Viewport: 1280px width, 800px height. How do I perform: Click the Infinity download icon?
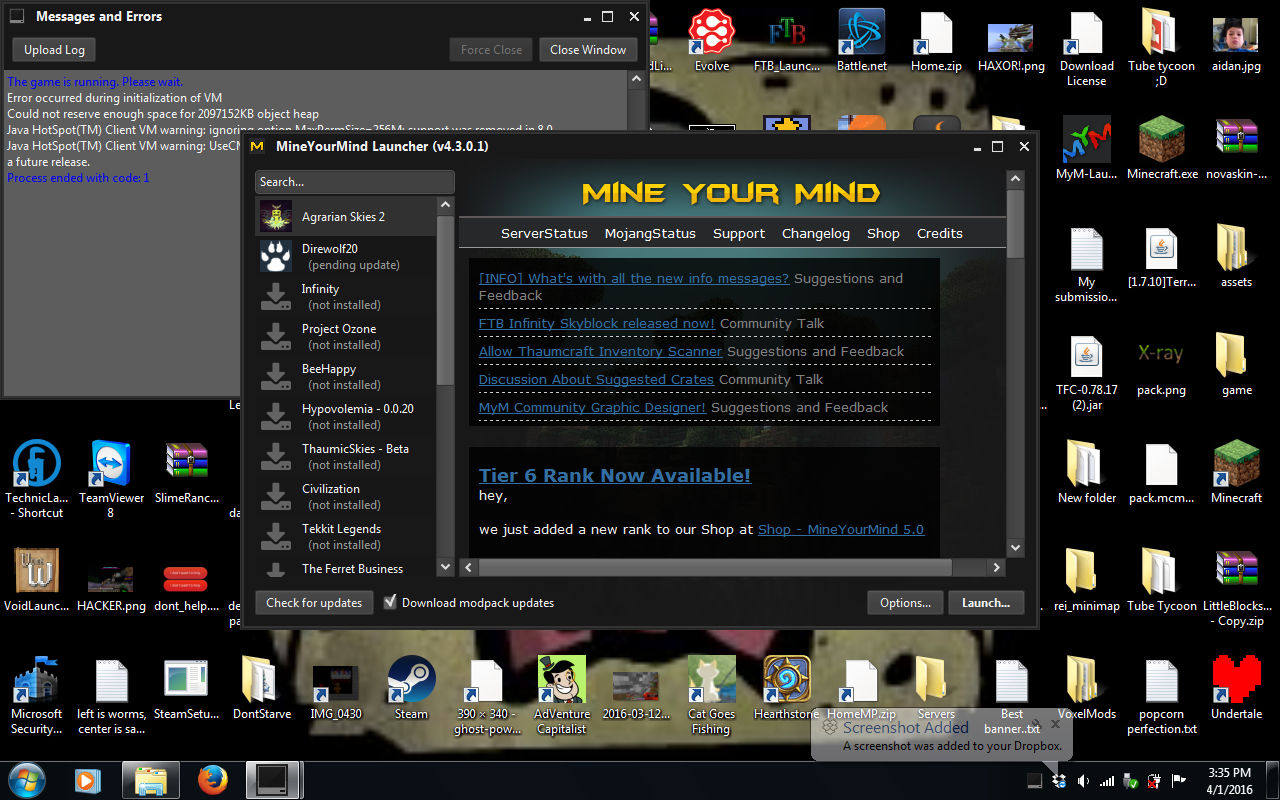(276, 297)
